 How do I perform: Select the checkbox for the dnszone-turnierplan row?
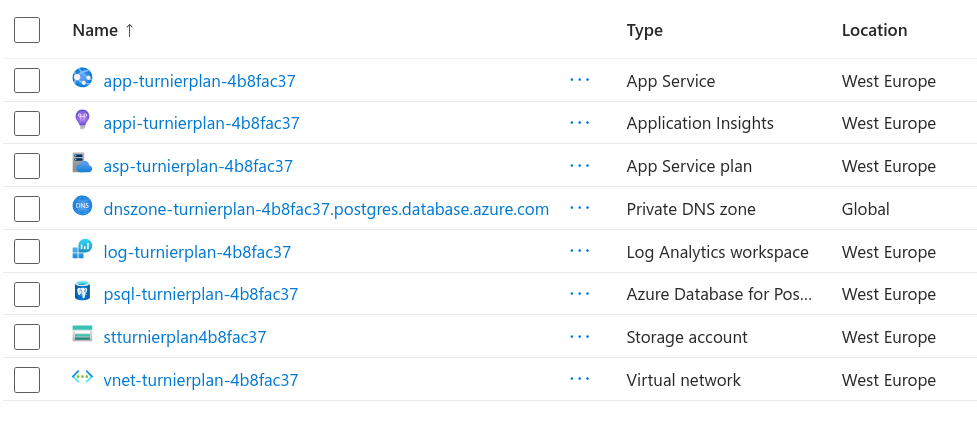tap(27, 208)
